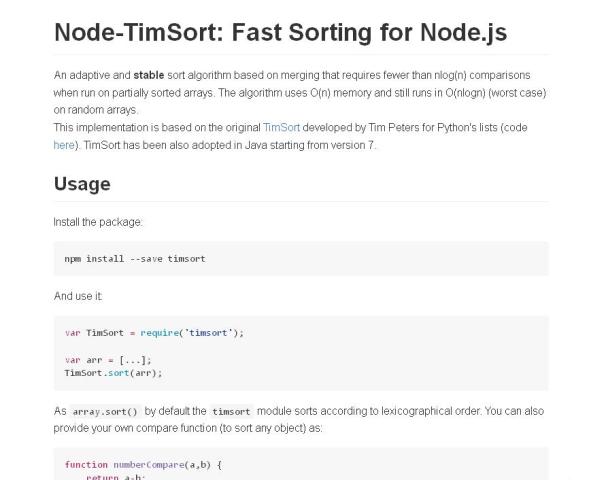Image resolution: width=606 pixels, height=480 pixels.
Task: Follow the 'here' code link
Action: click(x=63, y=145)
